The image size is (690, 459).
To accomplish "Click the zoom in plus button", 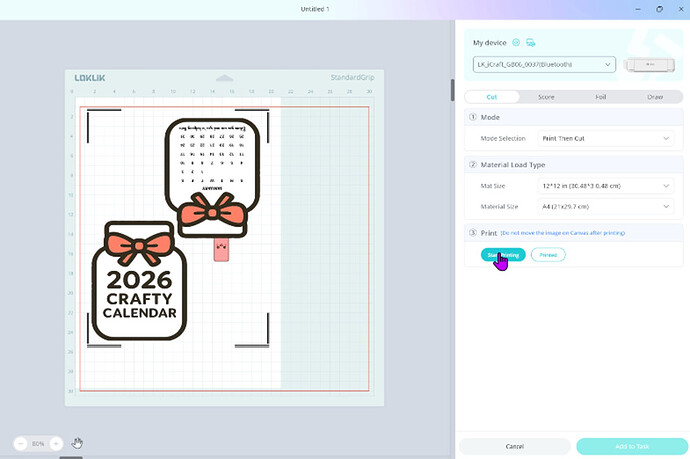I will [x=56, y=443].
